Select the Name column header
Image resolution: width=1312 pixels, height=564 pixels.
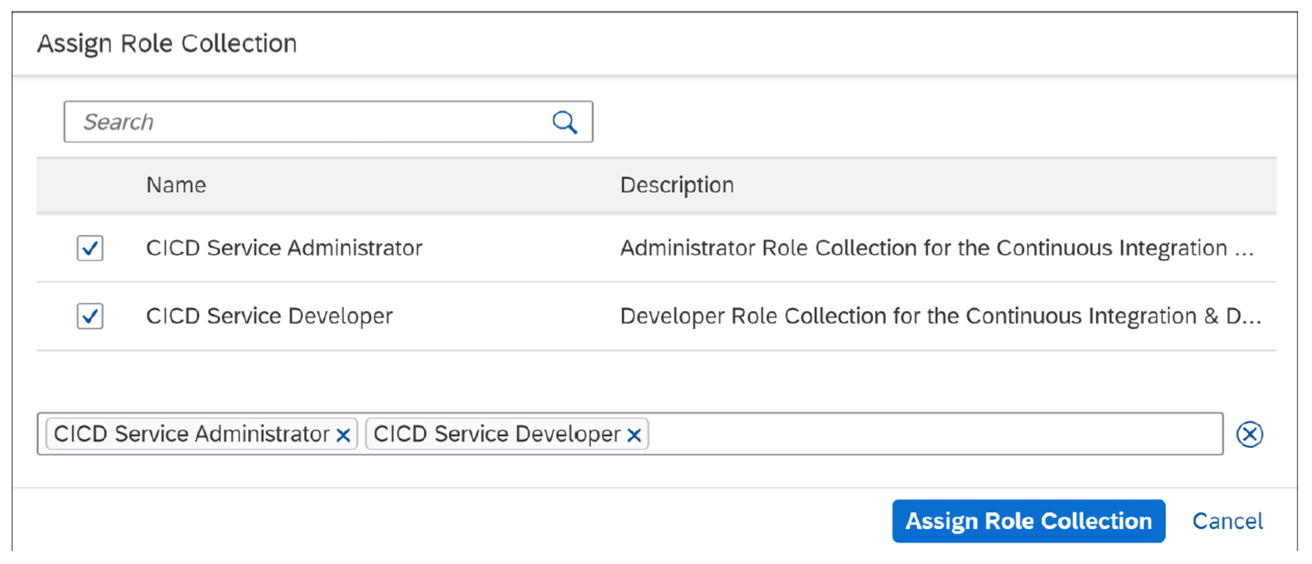[176, 185]
